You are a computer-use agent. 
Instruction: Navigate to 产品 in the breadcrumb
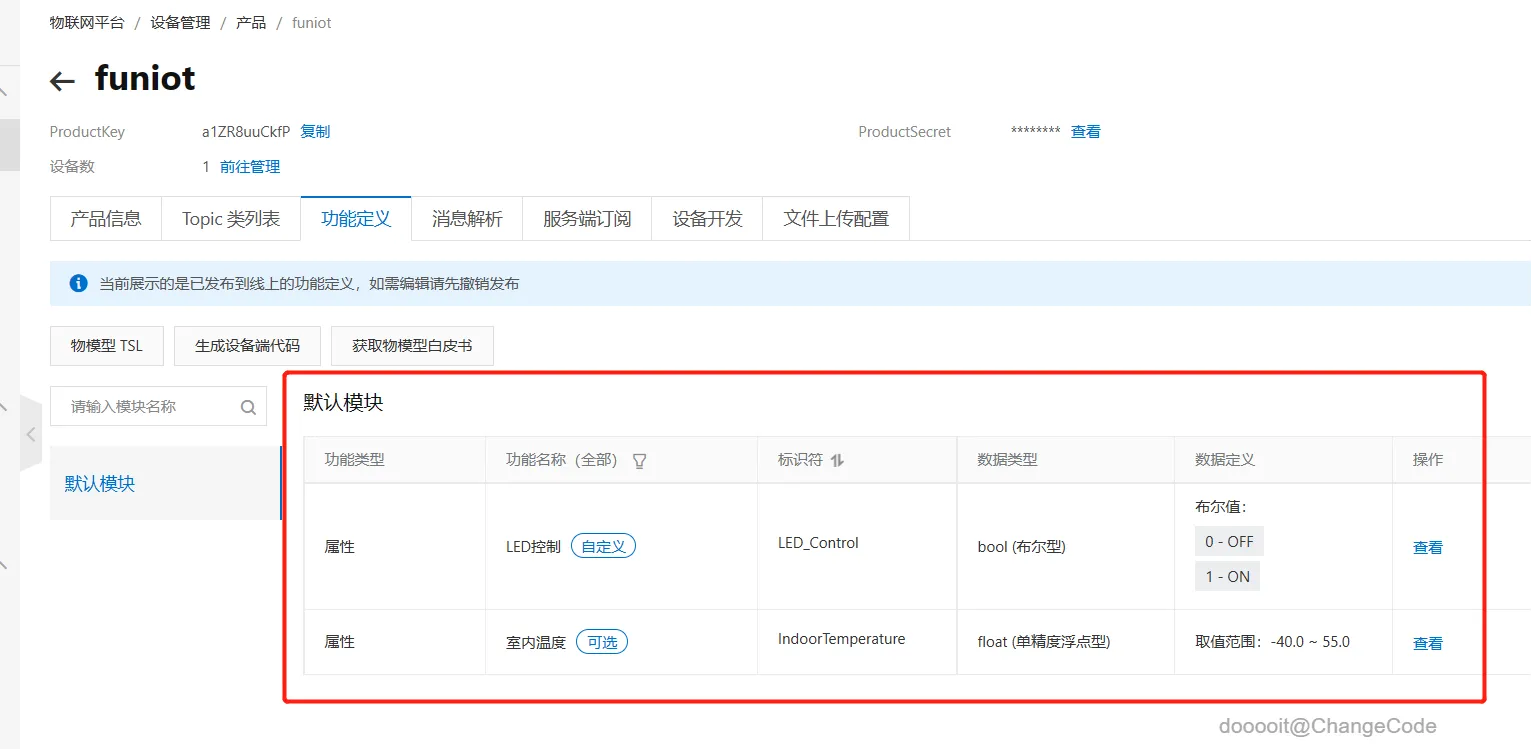tap(251, 22)
